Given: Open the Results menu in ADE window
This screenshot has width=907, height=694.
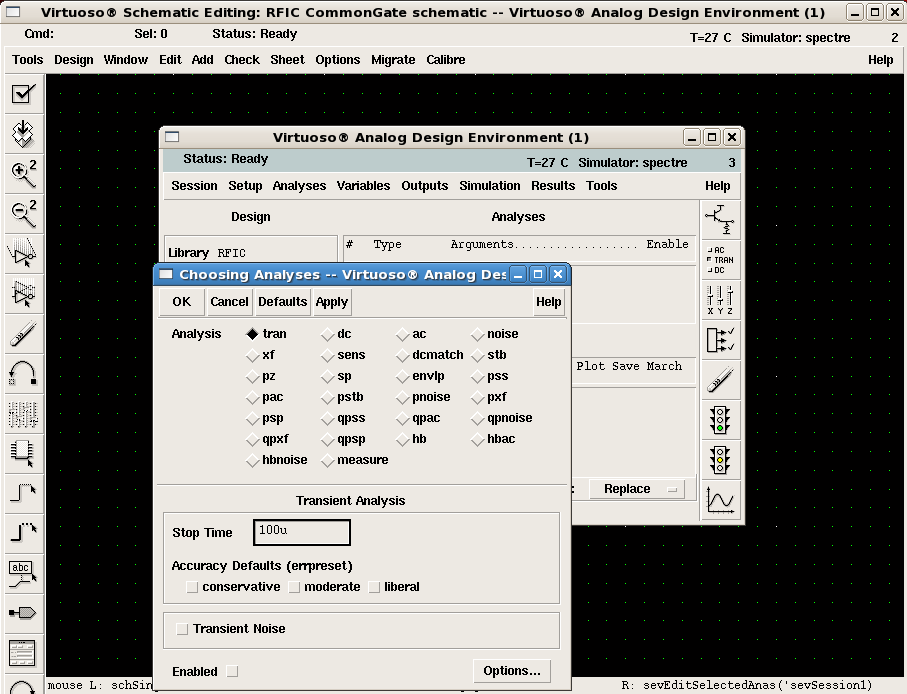Looking at the screenshot, I should 553,186.
